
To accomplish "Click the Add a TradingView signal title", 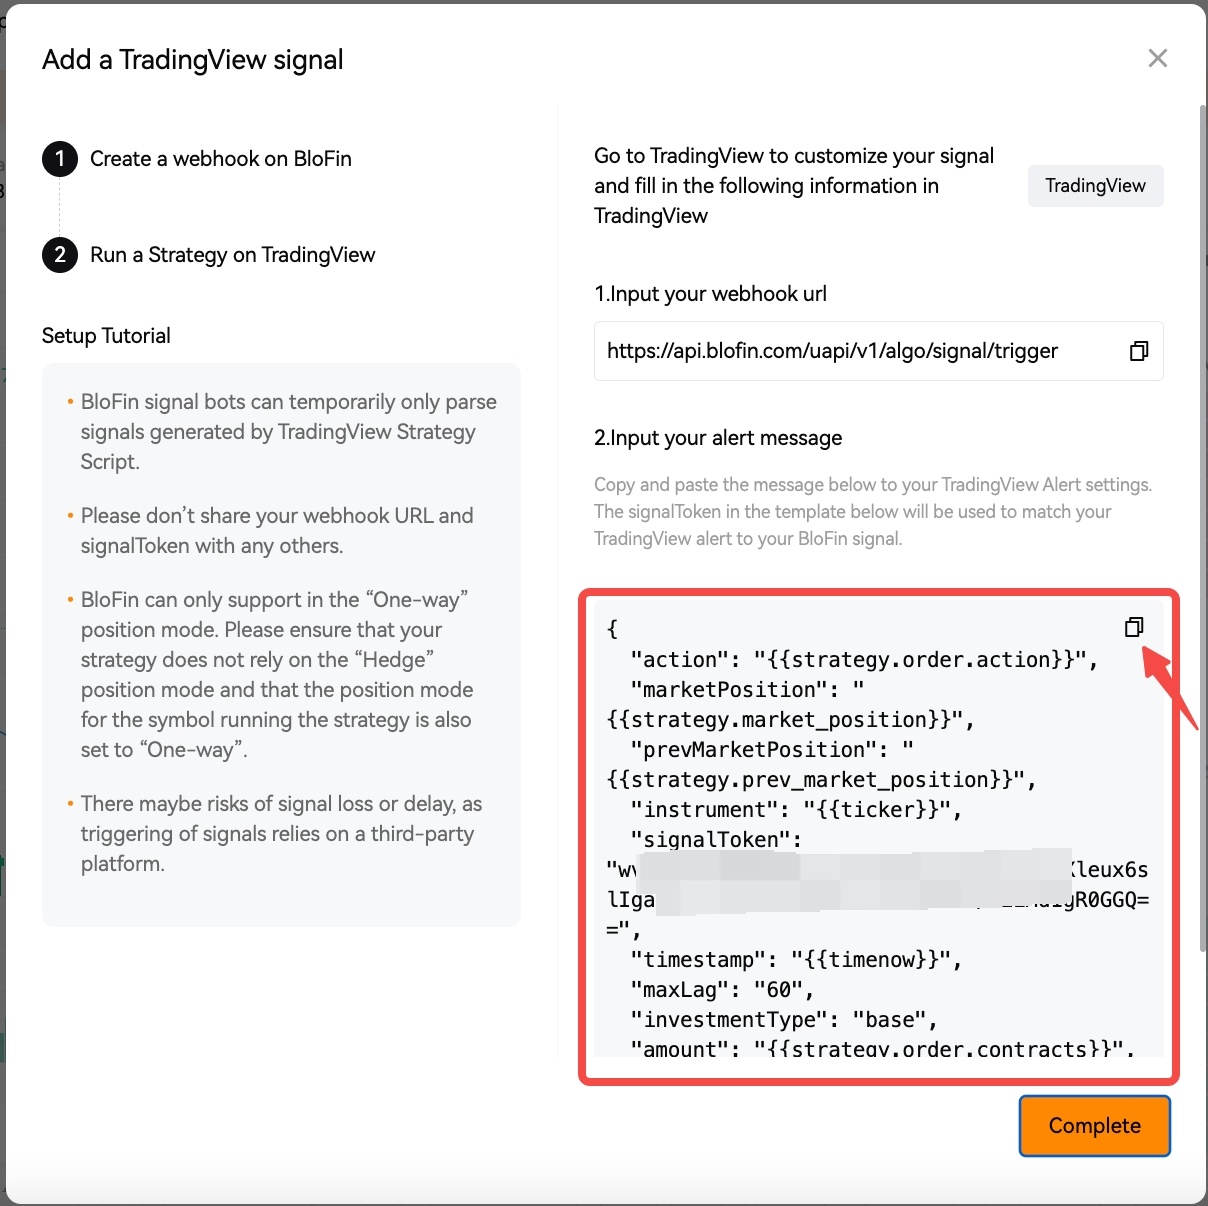I will (x=193, y=60).
